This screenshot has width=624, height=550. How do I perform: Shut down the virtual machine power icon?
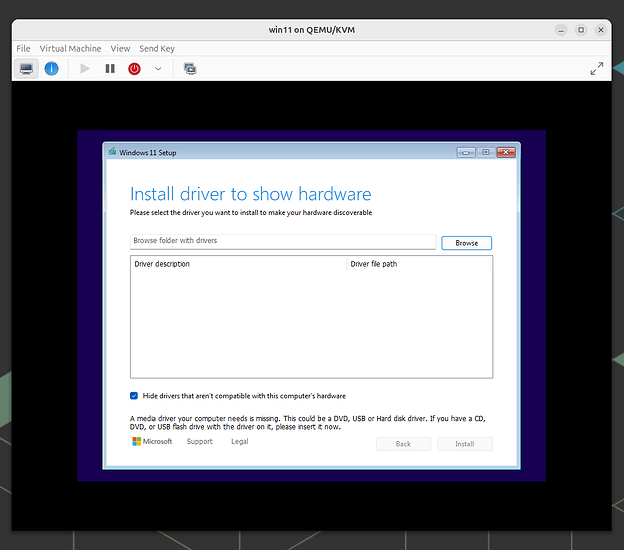[135, 69]
